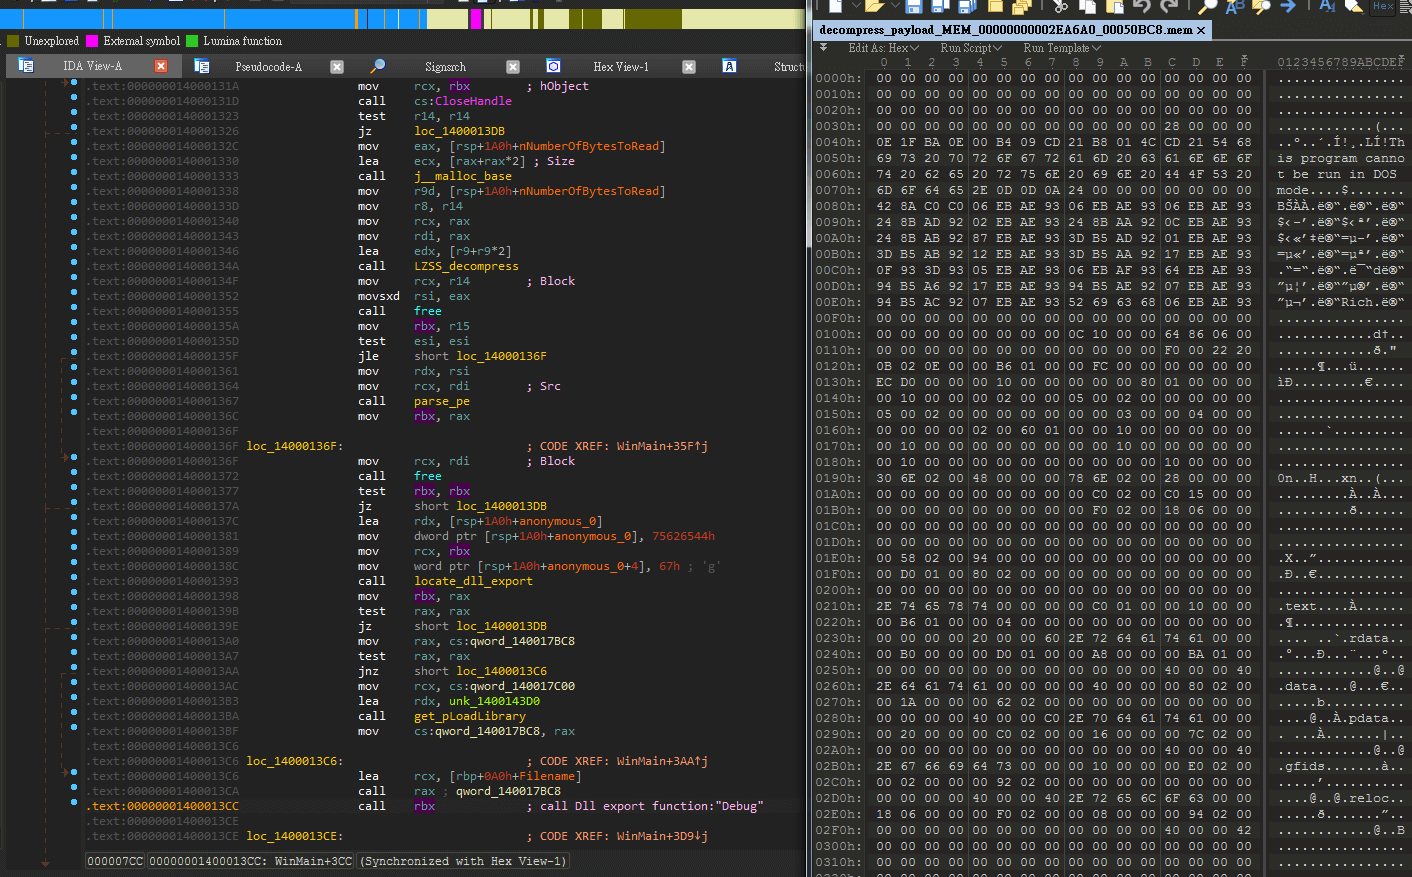Open the 'Run Template' dropdown
The height and width of the screenshot is (877, 1412).
1061,48
